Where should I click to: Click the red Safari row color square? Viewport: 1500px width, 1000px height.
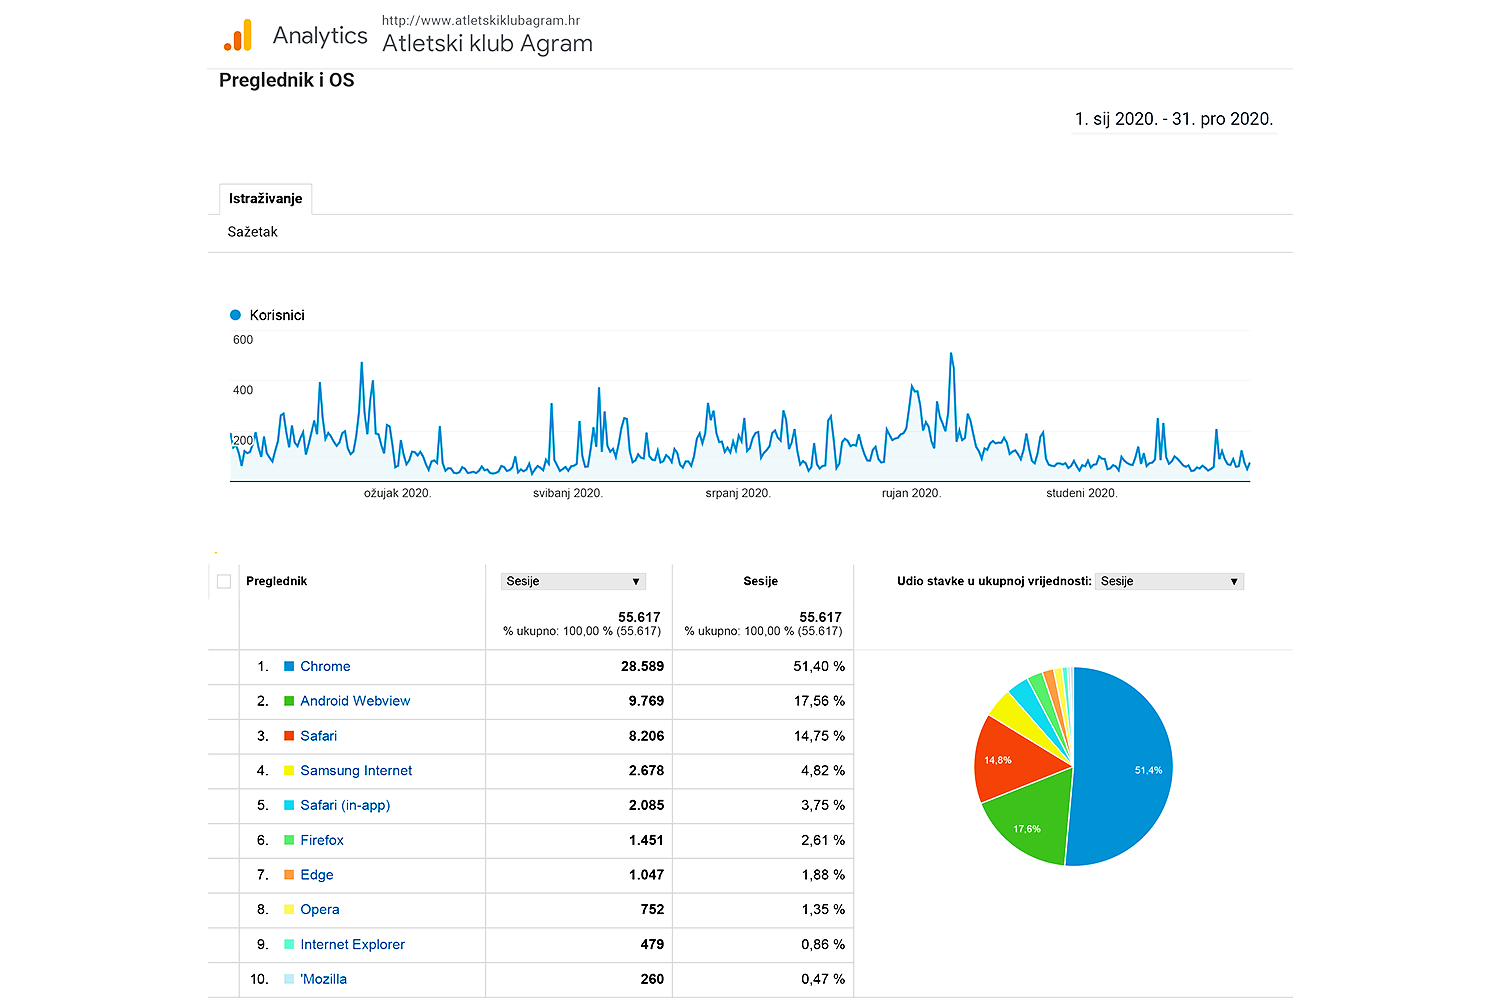click(289, 736)
